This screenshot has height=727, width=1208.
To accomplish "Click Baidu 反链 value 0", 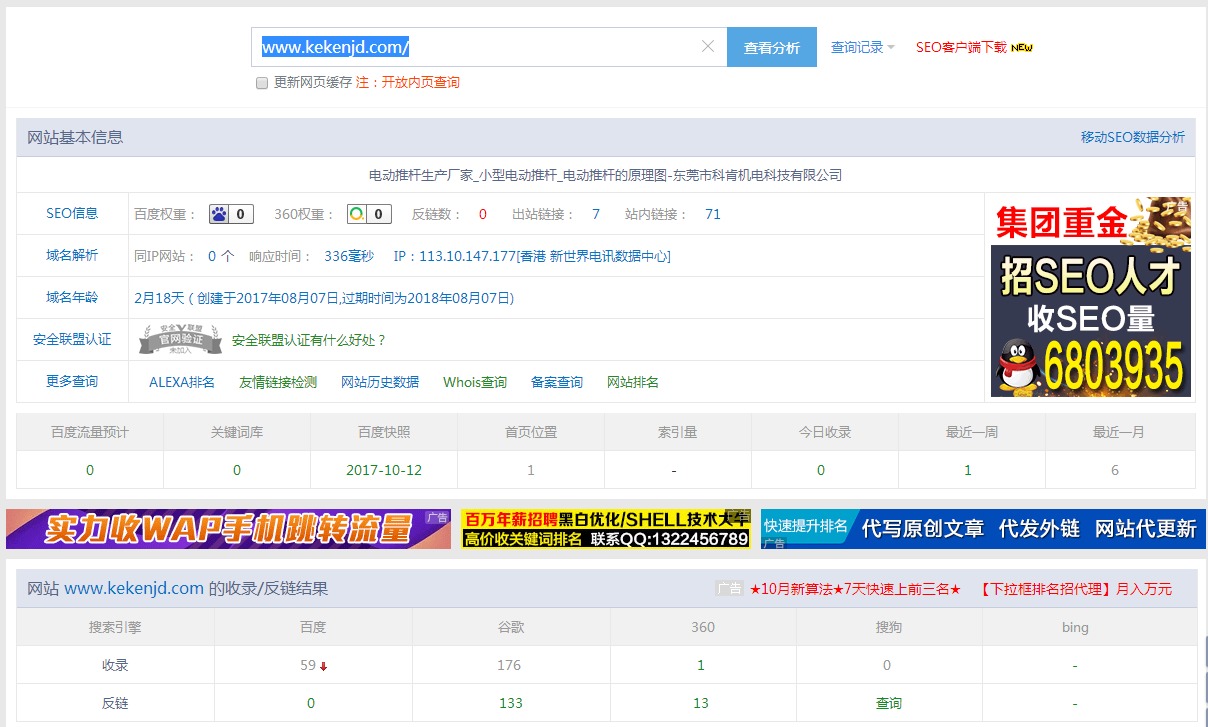I will pyautogui.click(x=311, y=703).
